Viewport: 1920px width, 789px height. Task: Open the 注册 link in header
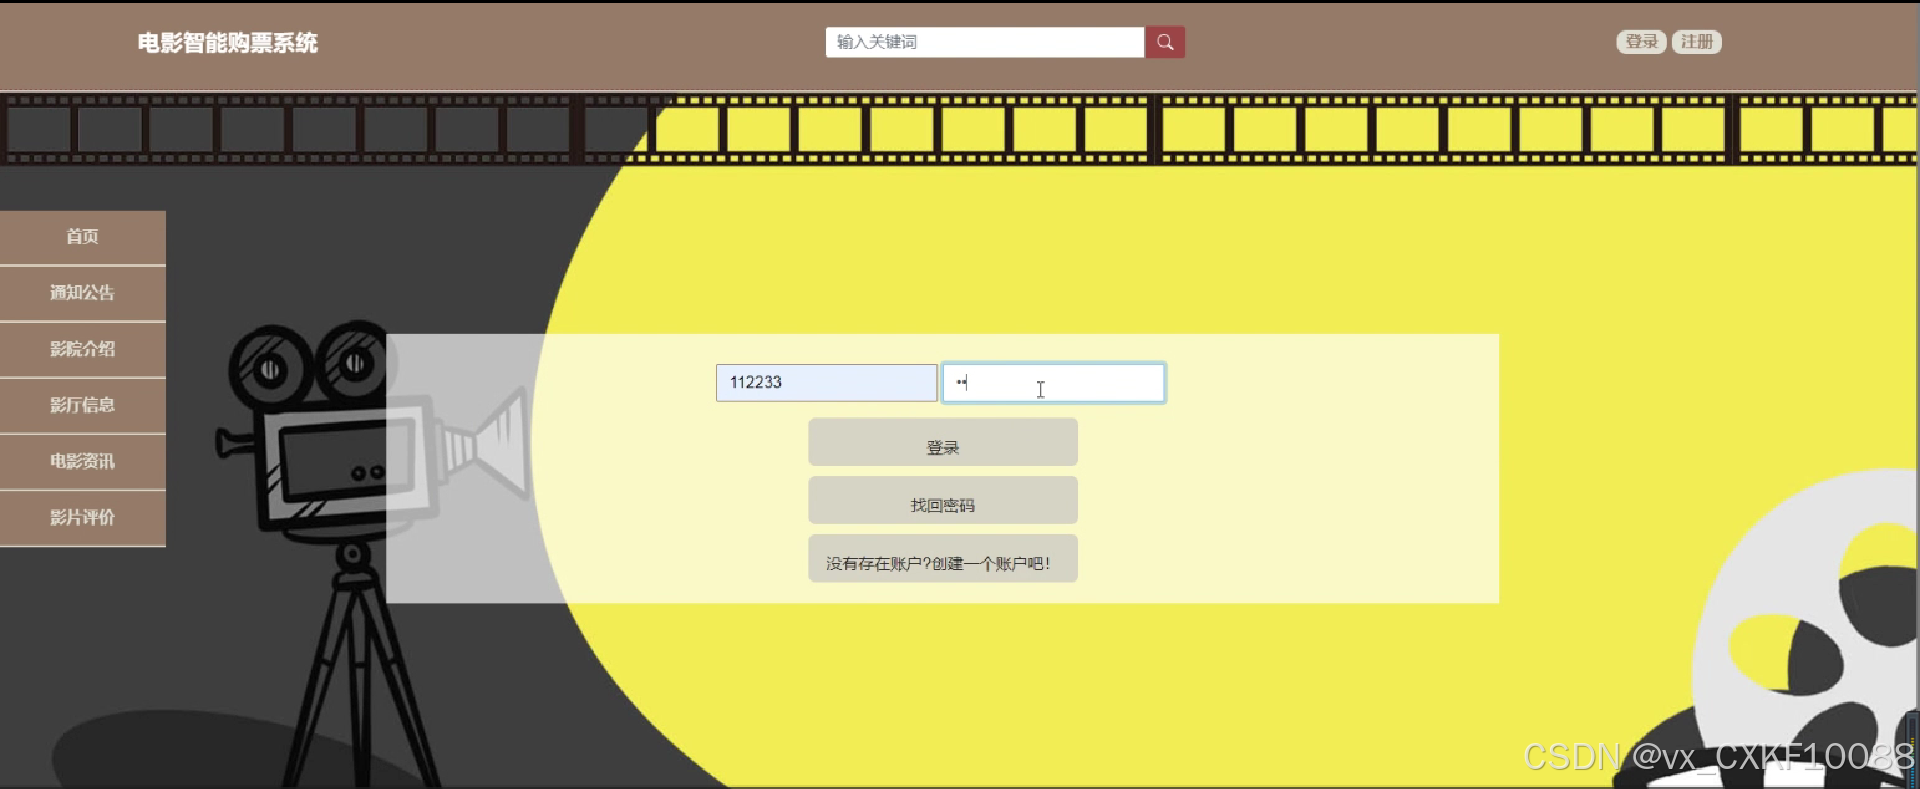tap(1697, 42)
